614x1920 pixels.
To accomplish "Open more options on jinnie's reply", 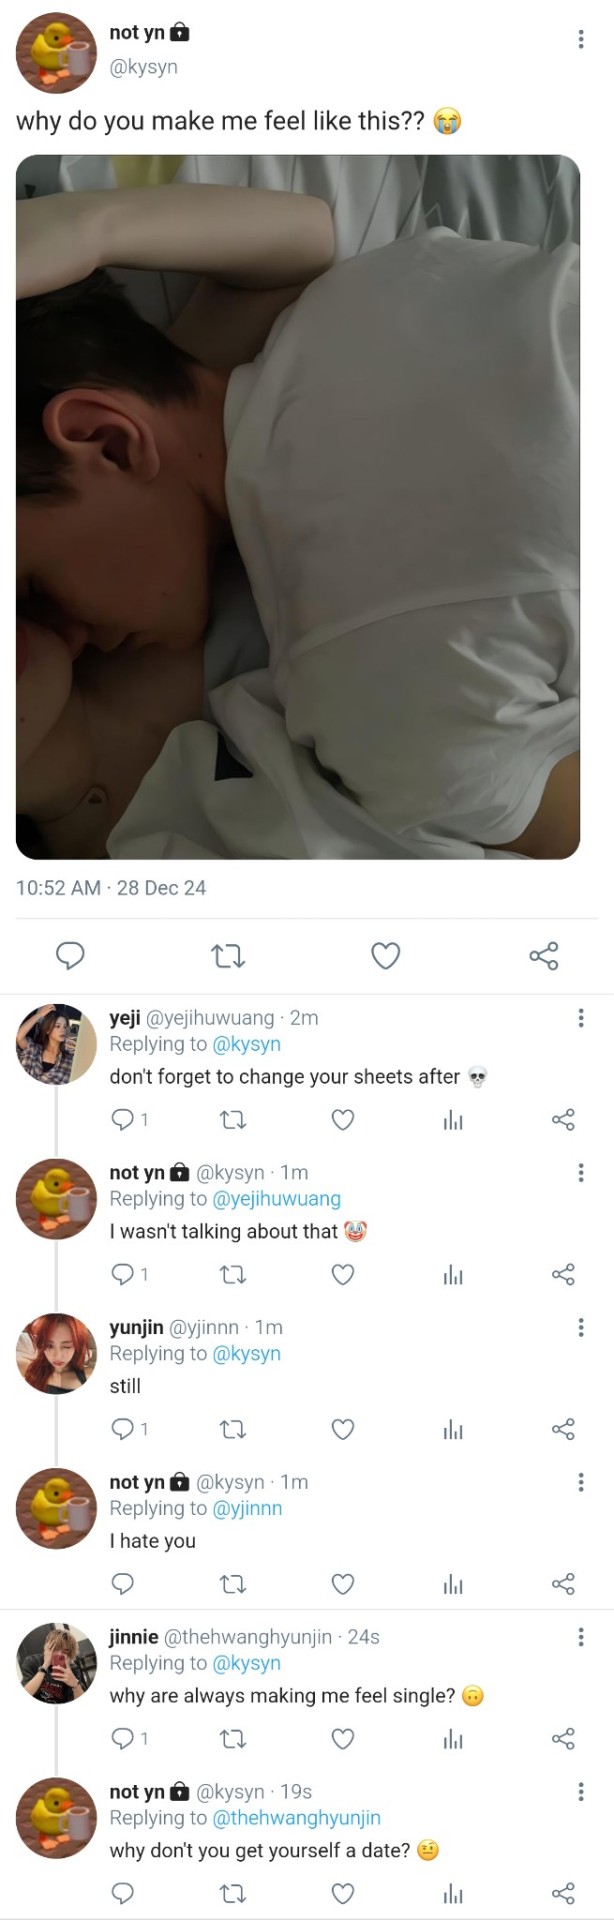I will pos(581,1637).
